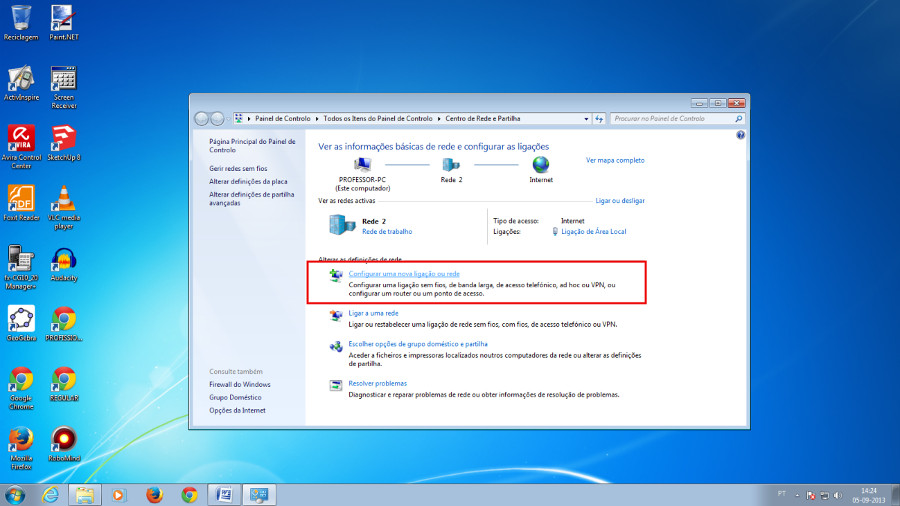The height and width of the screenshot is (506, 900).
Task: Launch VLC media player desktop icon
Action: (x=64, y=207)
